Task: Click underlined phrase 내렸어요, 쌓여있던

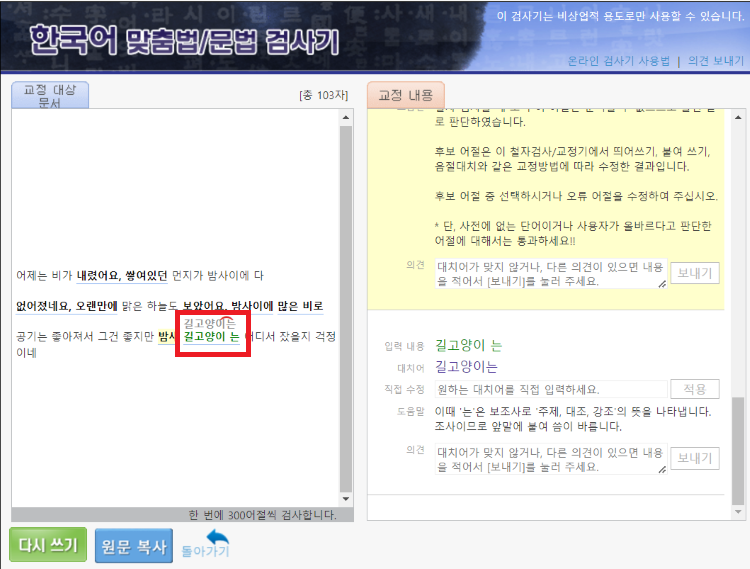Action: tap(122, 275)
